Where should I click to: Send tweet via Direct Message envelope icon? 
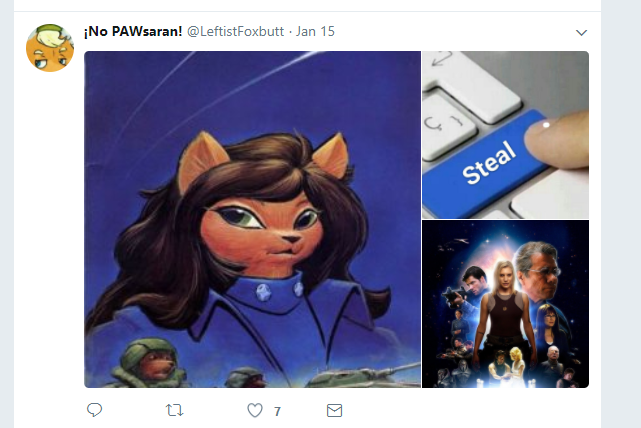[334, 410]
